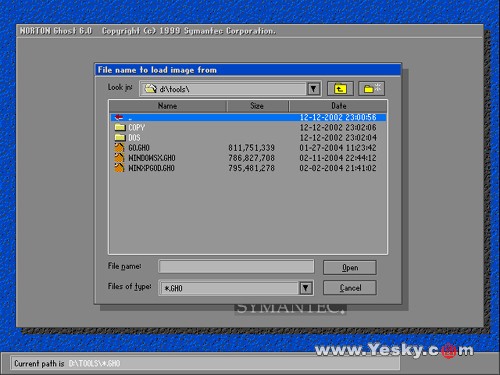Select the WINXPGOD.GHO file name
Image resolution: width=500 pixels, height=375 pixels.
click(151, 168)
